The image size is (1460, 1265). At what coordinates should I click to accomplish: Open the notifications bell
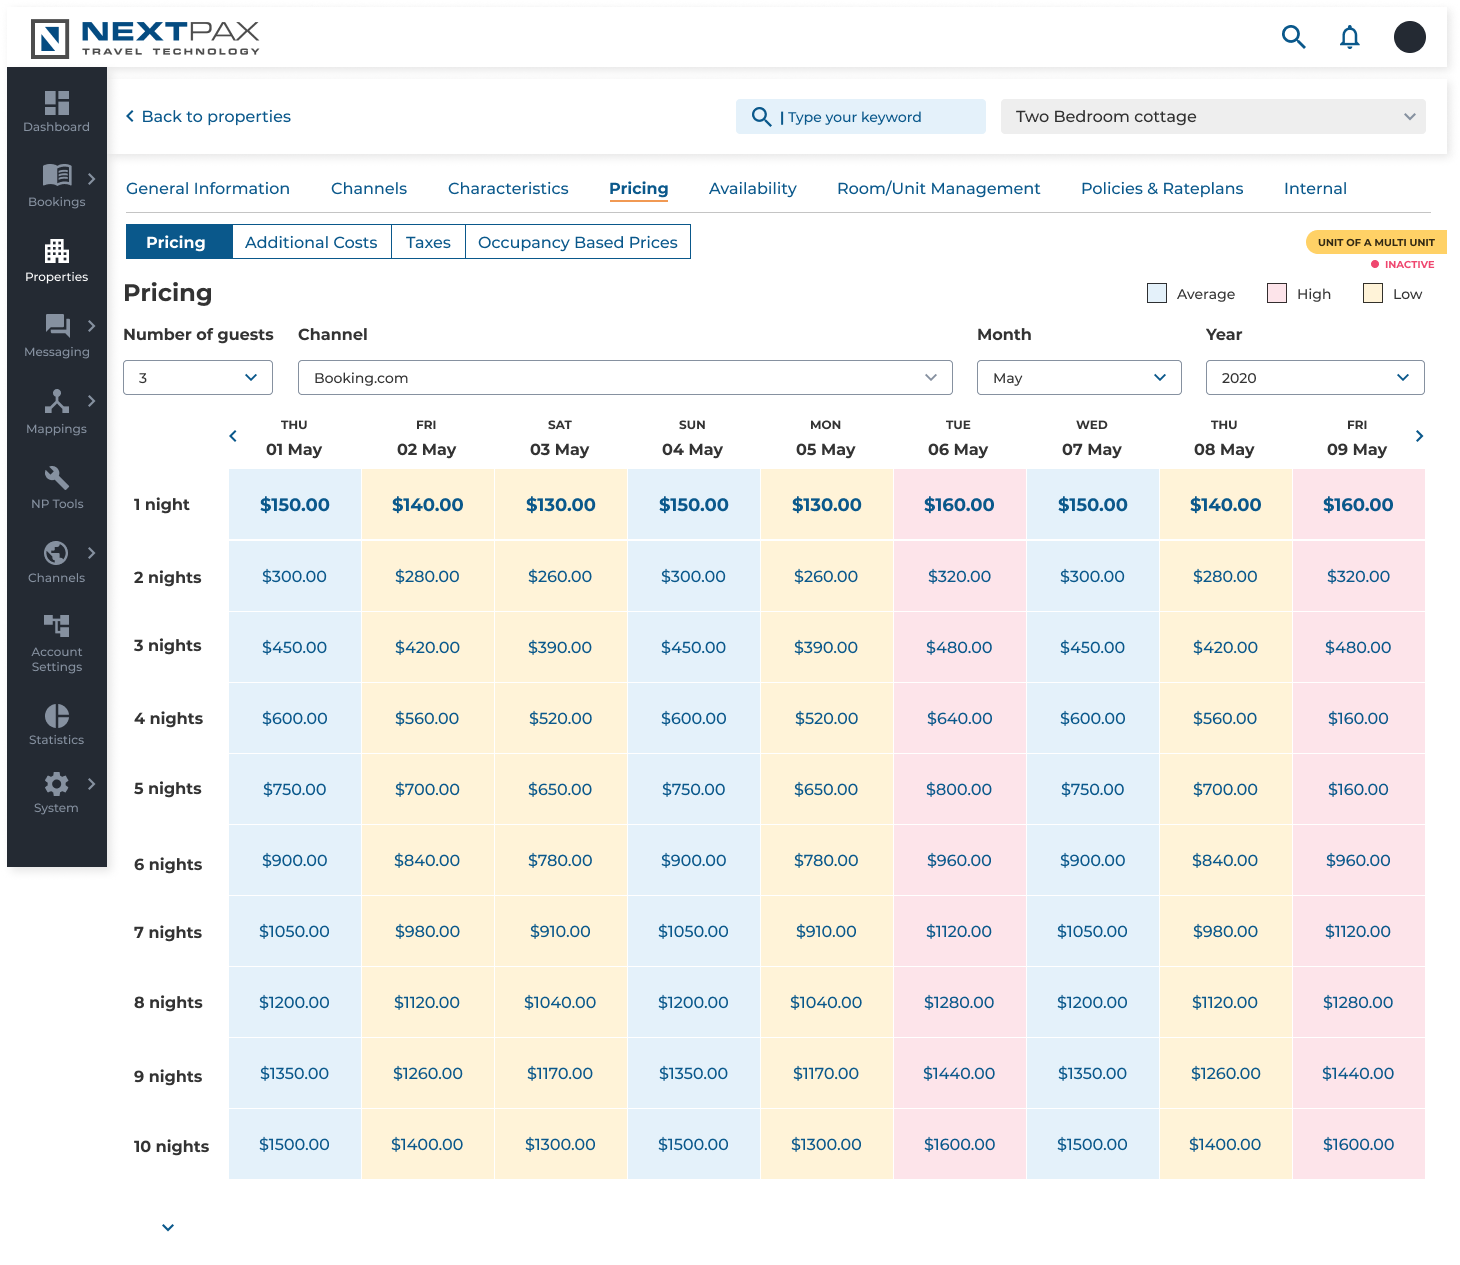coord(1349,36)
